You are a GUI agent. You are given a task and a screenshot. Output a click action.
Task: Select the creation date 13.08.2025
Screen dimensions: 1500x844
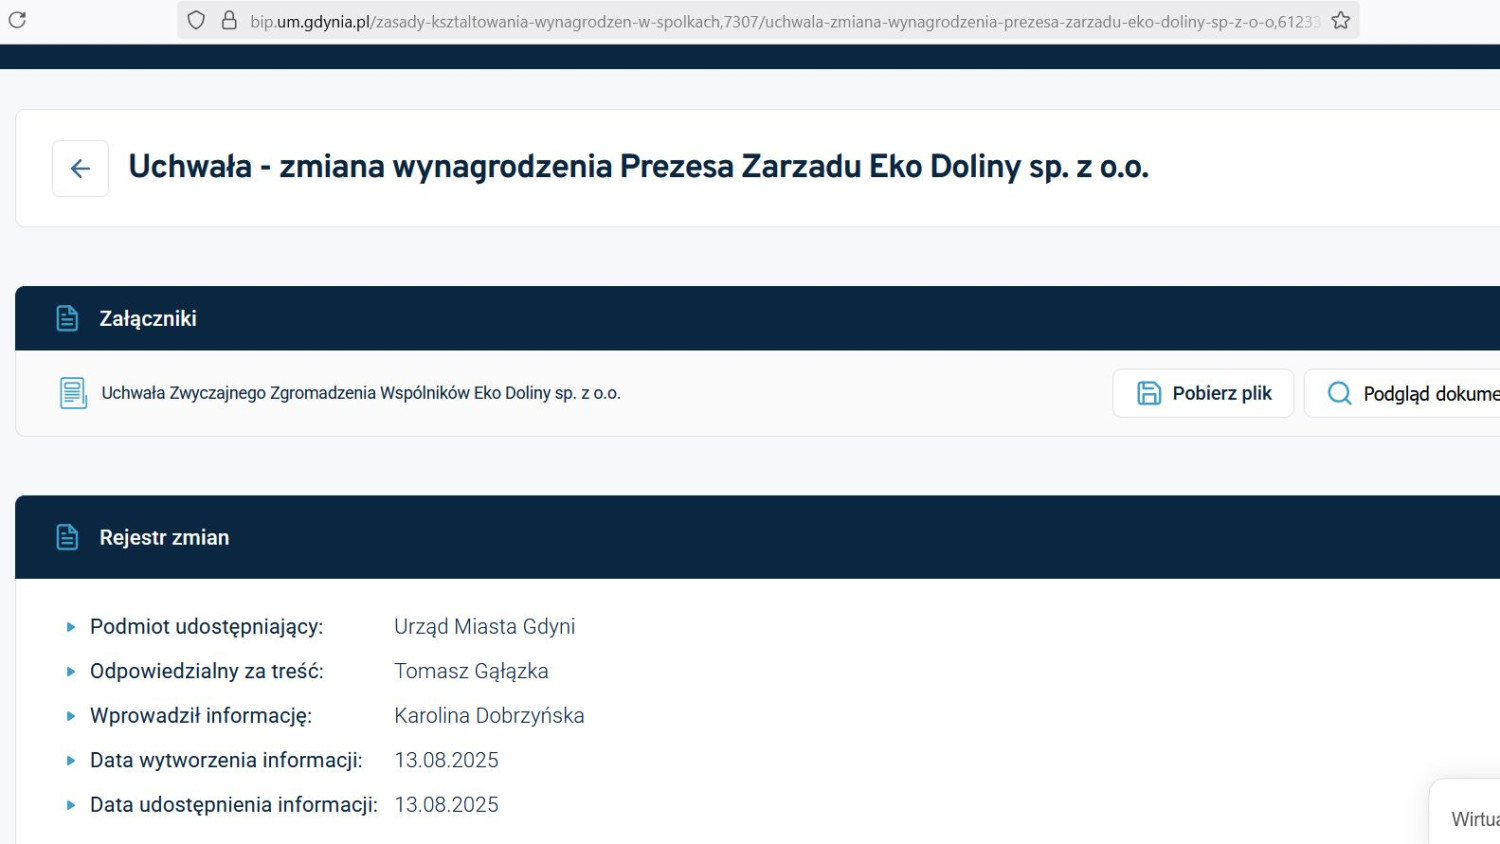pos(446,760)
